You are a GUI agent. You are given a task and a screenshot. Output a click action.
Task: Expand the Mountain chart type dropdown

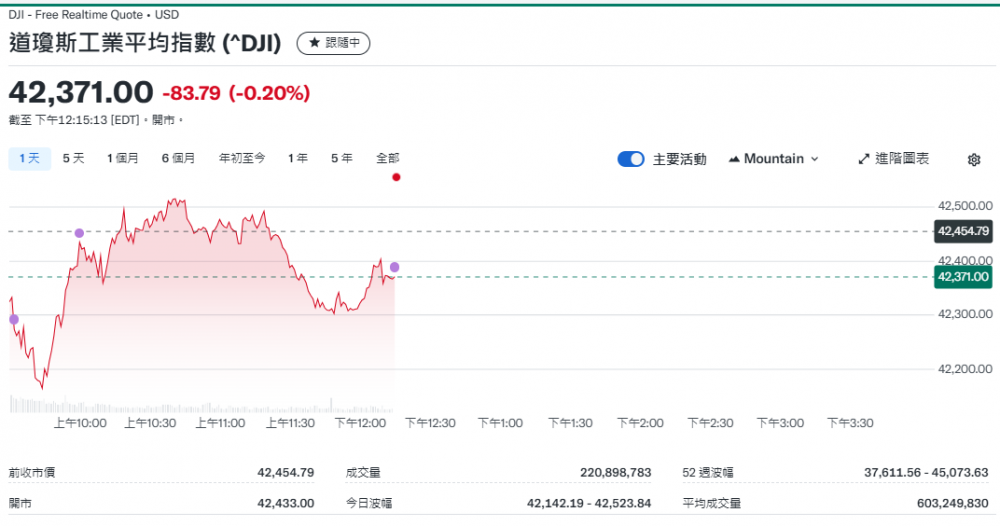click(x=774, y=159)
